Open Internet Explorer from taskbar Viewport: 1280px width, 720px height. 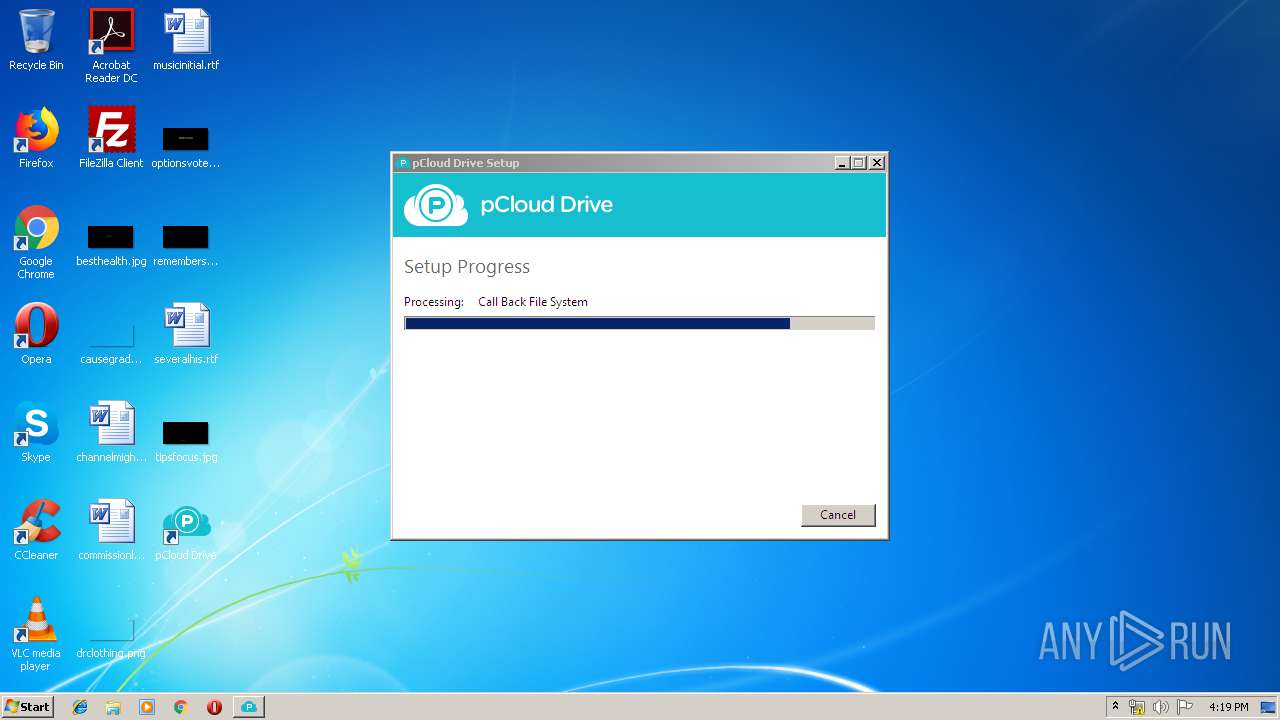click(x=80, y=707)
